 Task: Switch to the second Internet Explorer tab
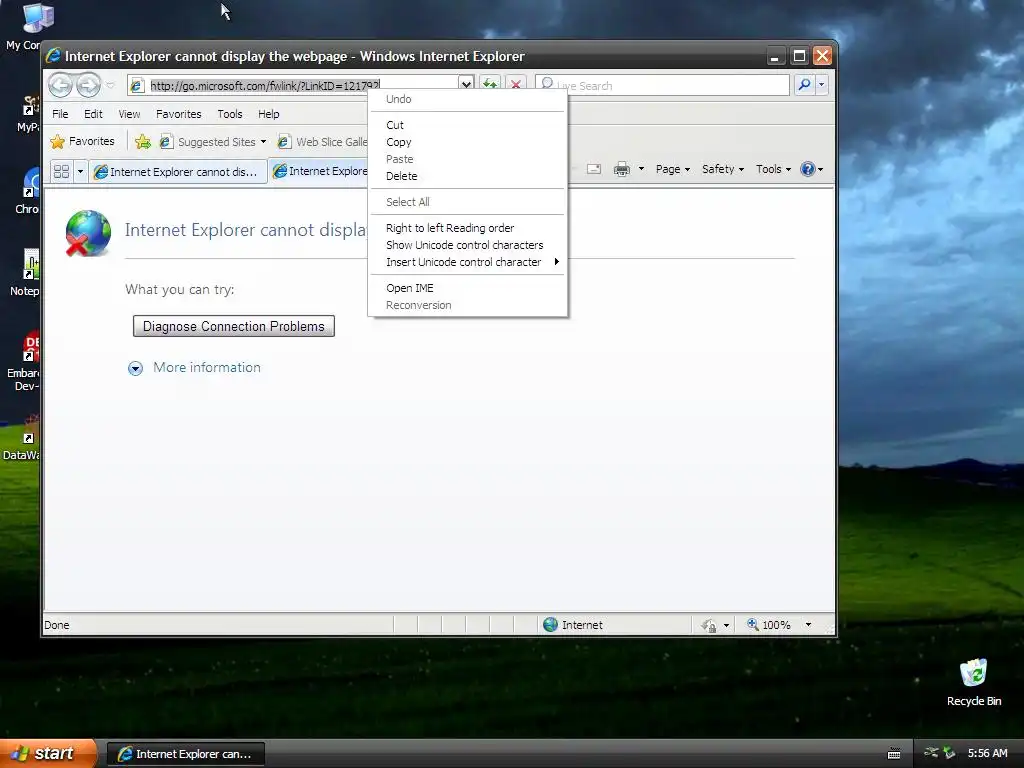[319, 170]
